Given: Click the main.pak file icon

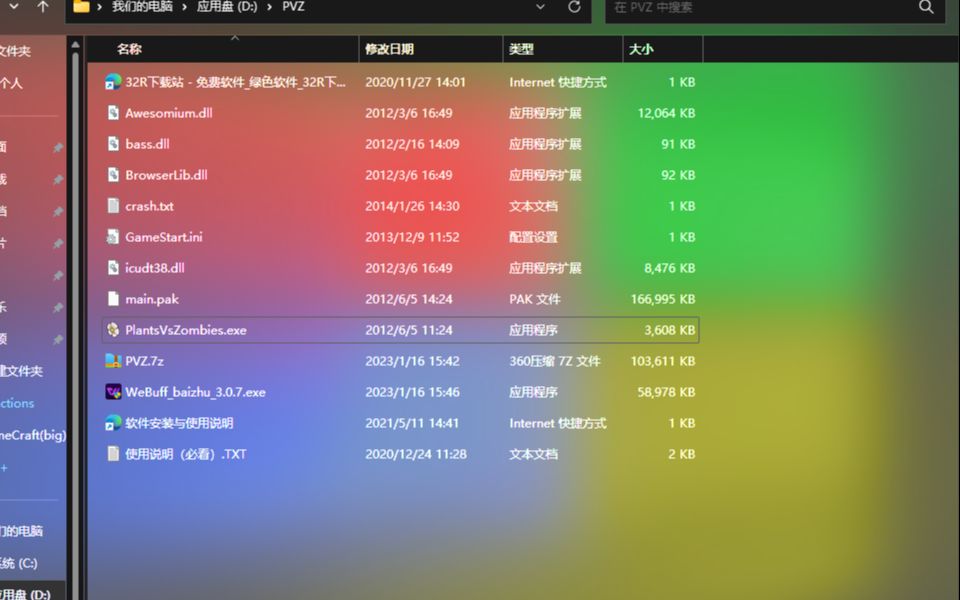Looking at the screenshot, I should (x=112, y=299).
